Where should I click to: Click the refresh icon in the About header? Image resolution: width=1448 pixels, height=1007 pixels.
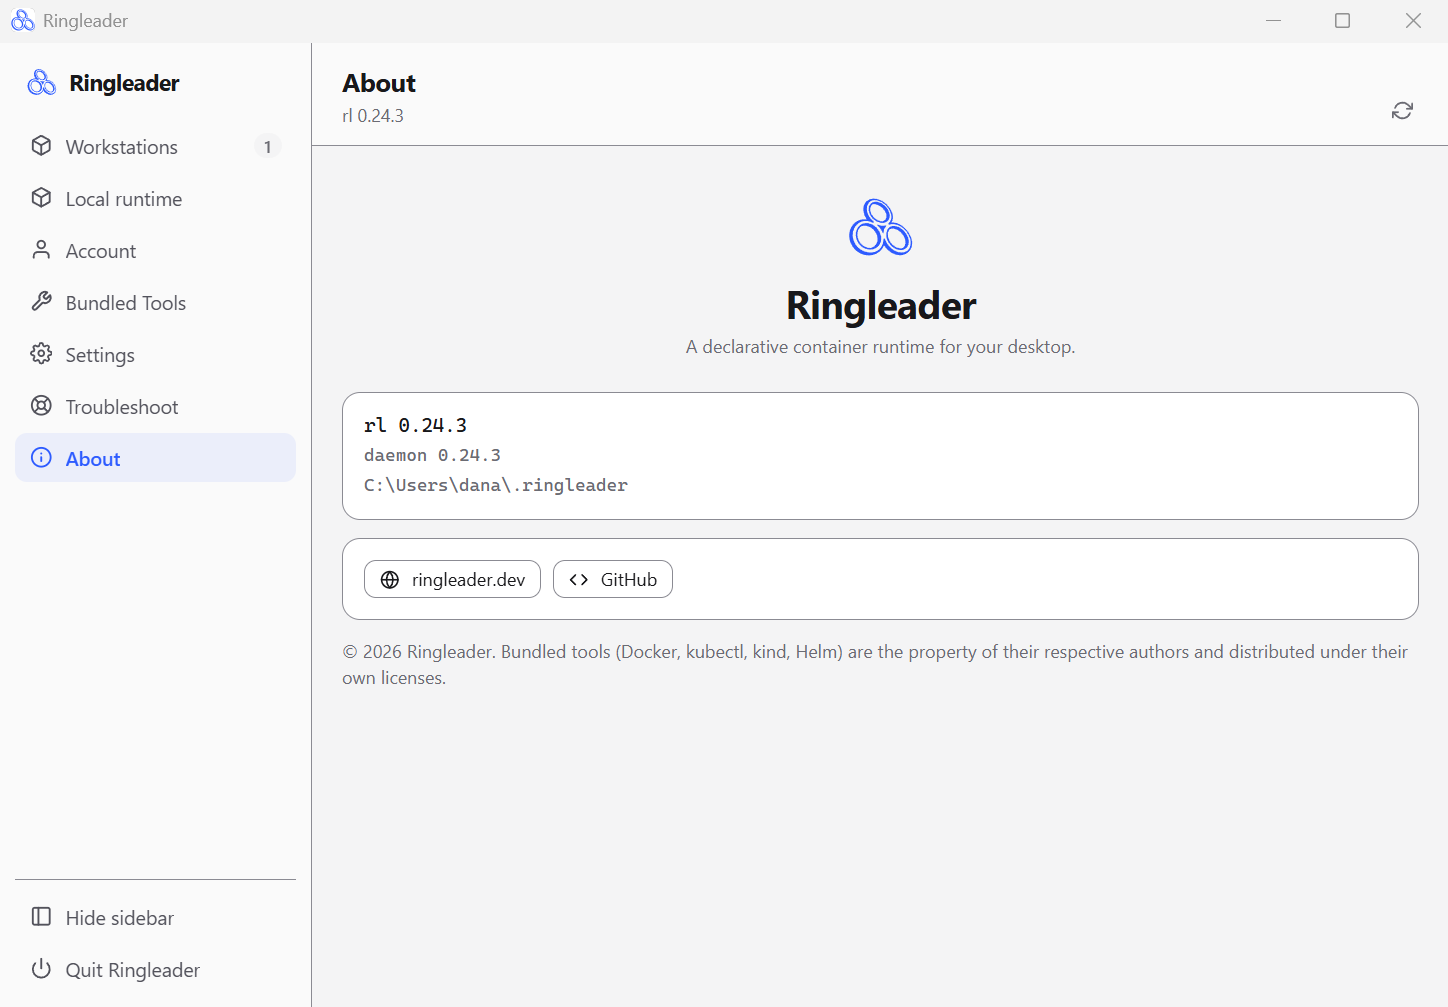[1402, 110]
